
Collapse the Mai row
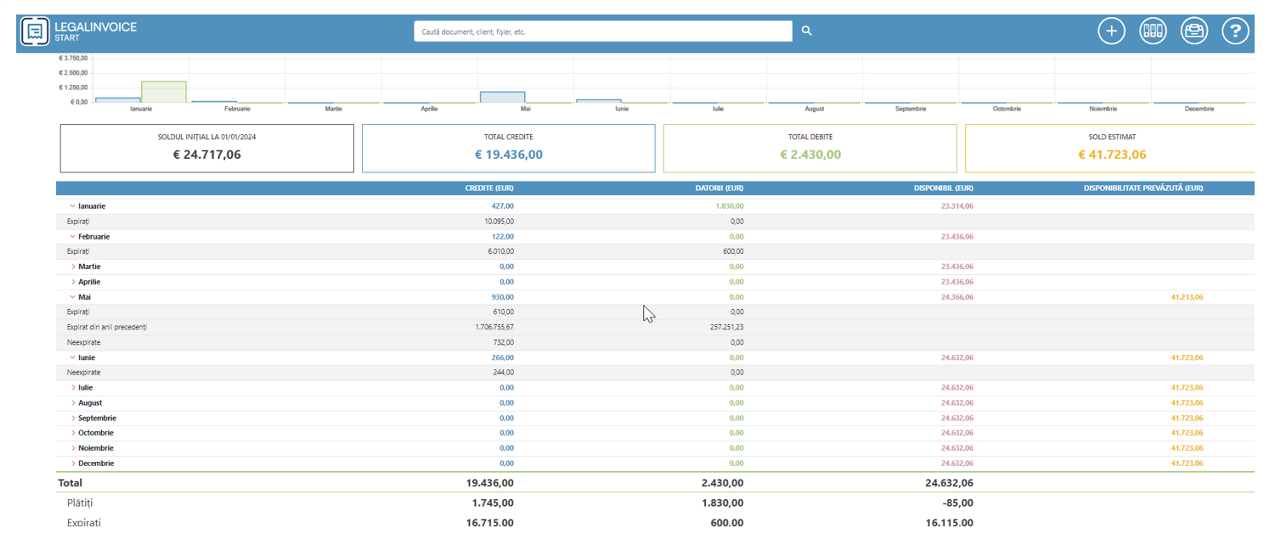73,297
